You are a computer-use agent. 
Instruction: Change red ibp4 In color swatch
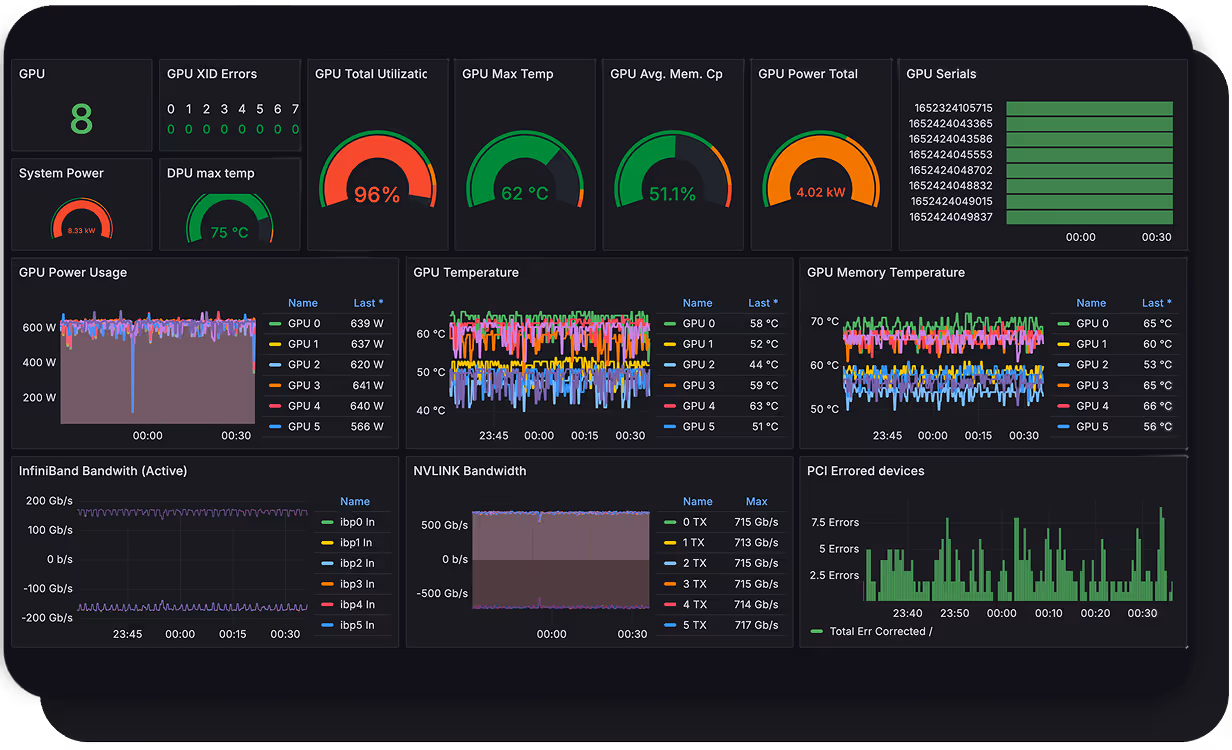327,605
